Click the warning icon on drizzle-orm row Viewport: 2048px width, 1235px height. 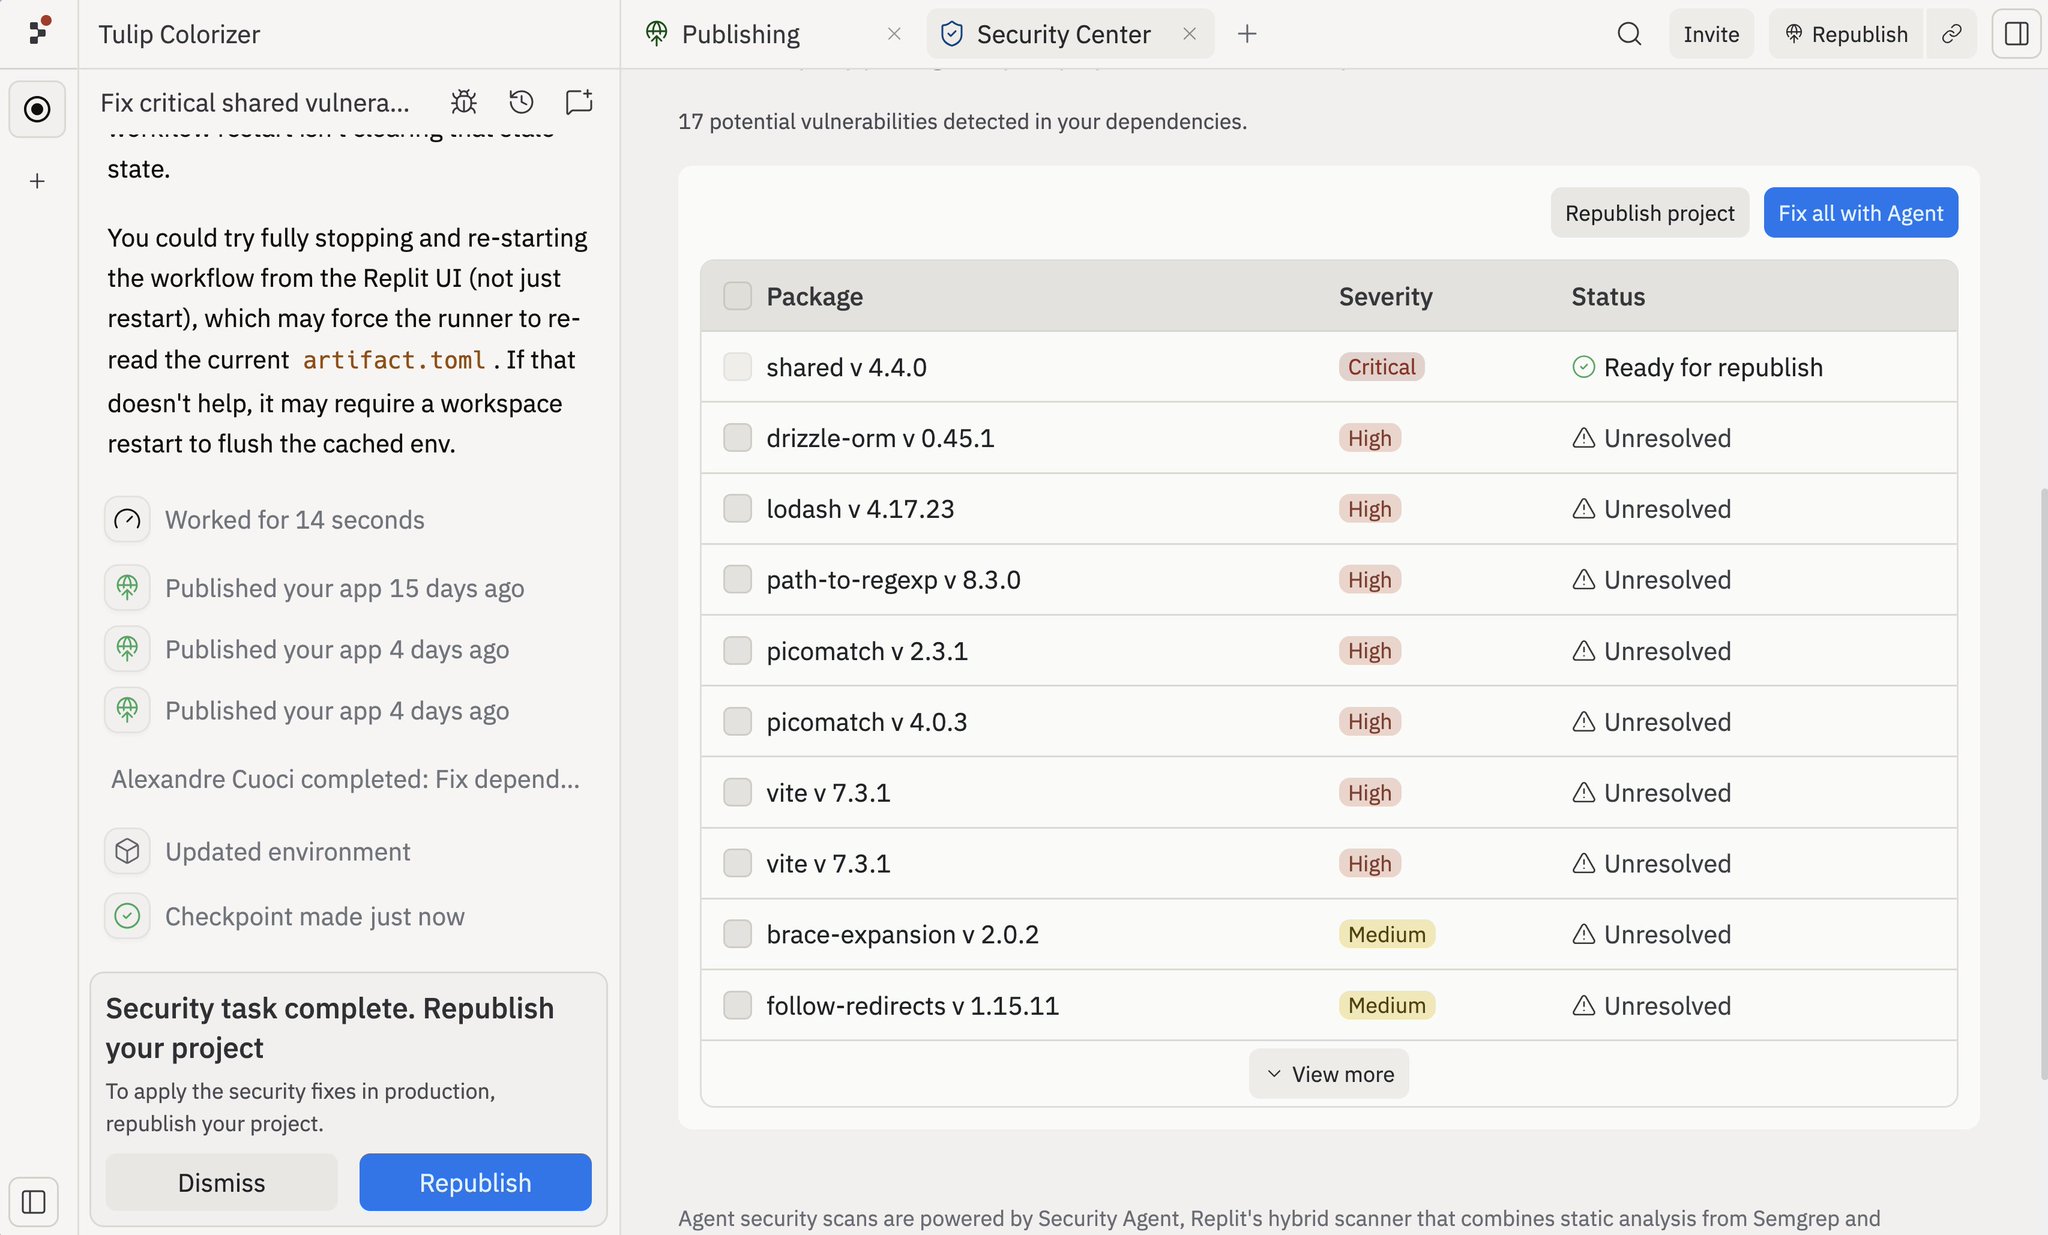click(x=1583, y=438)
